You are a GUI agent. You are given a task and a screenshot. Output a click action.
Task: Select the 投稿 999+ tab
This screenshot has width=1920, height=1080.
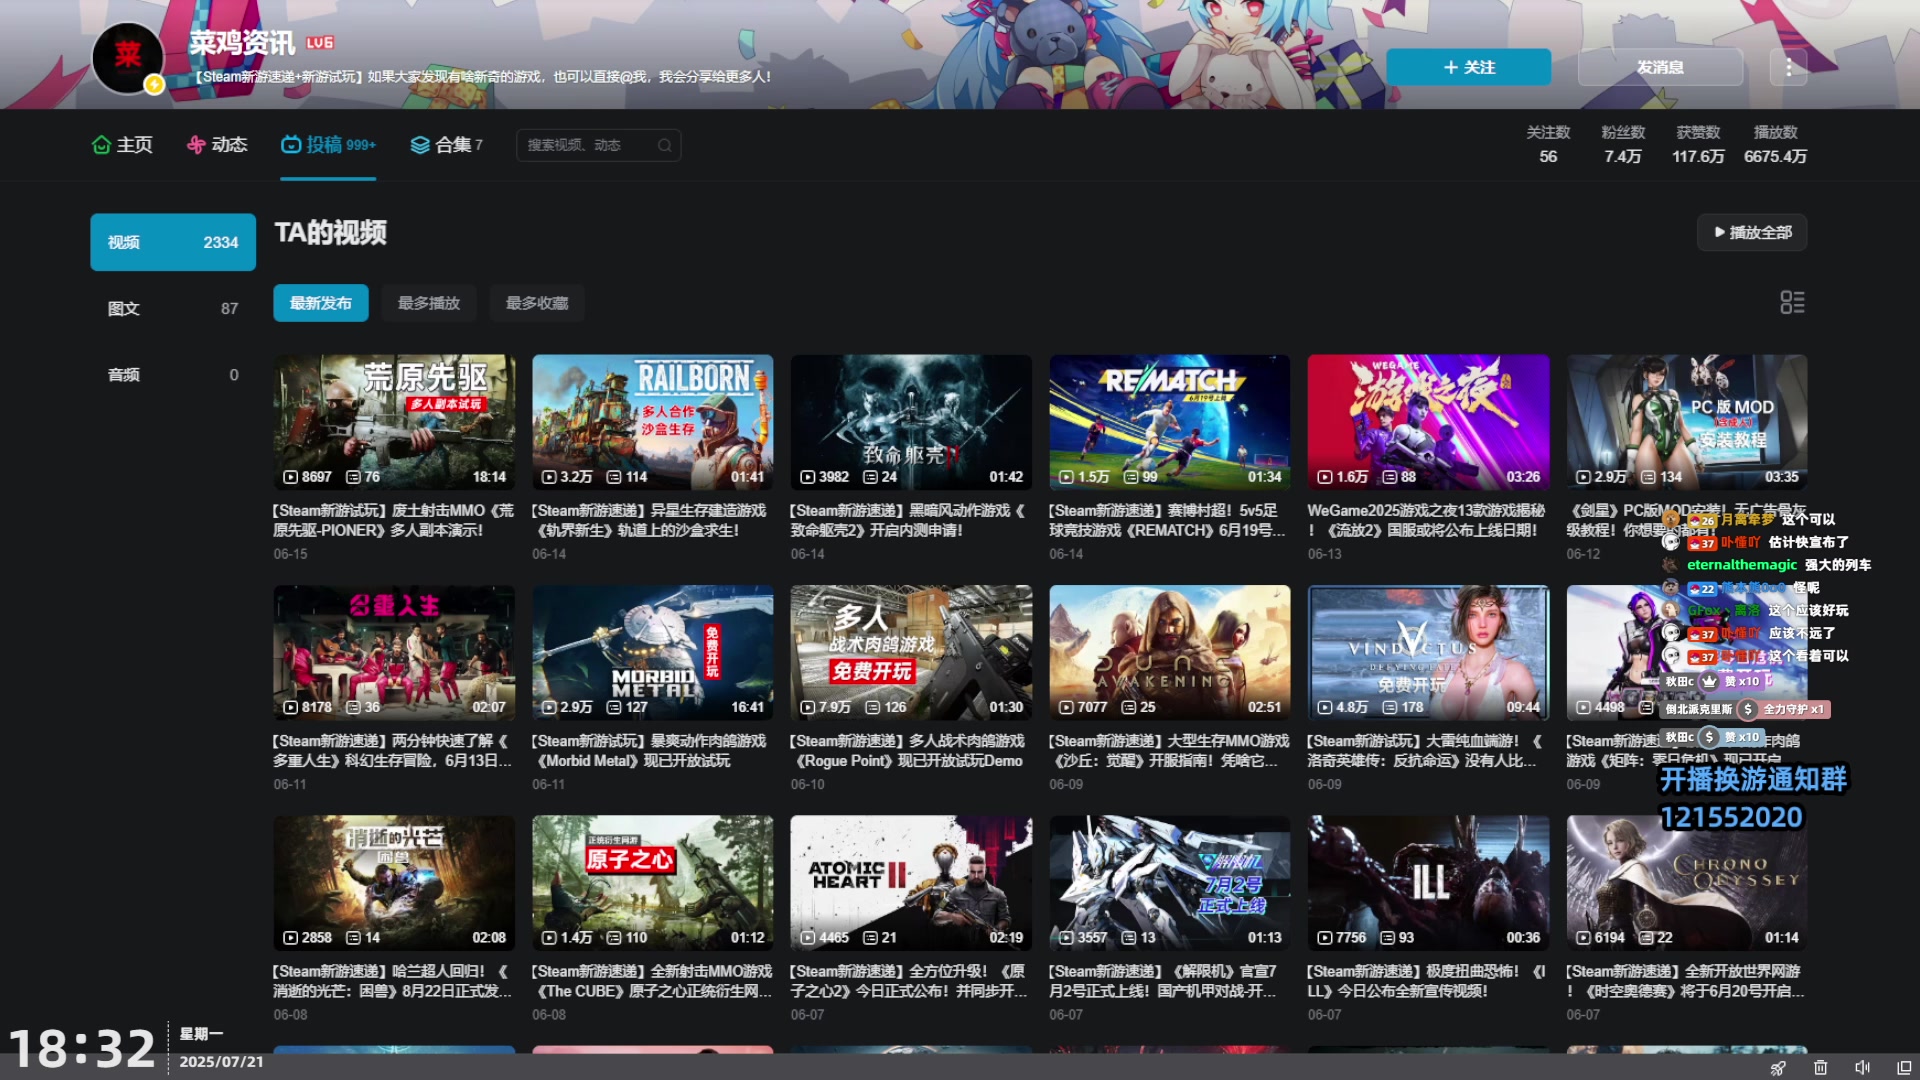click(x=328, y=145)
